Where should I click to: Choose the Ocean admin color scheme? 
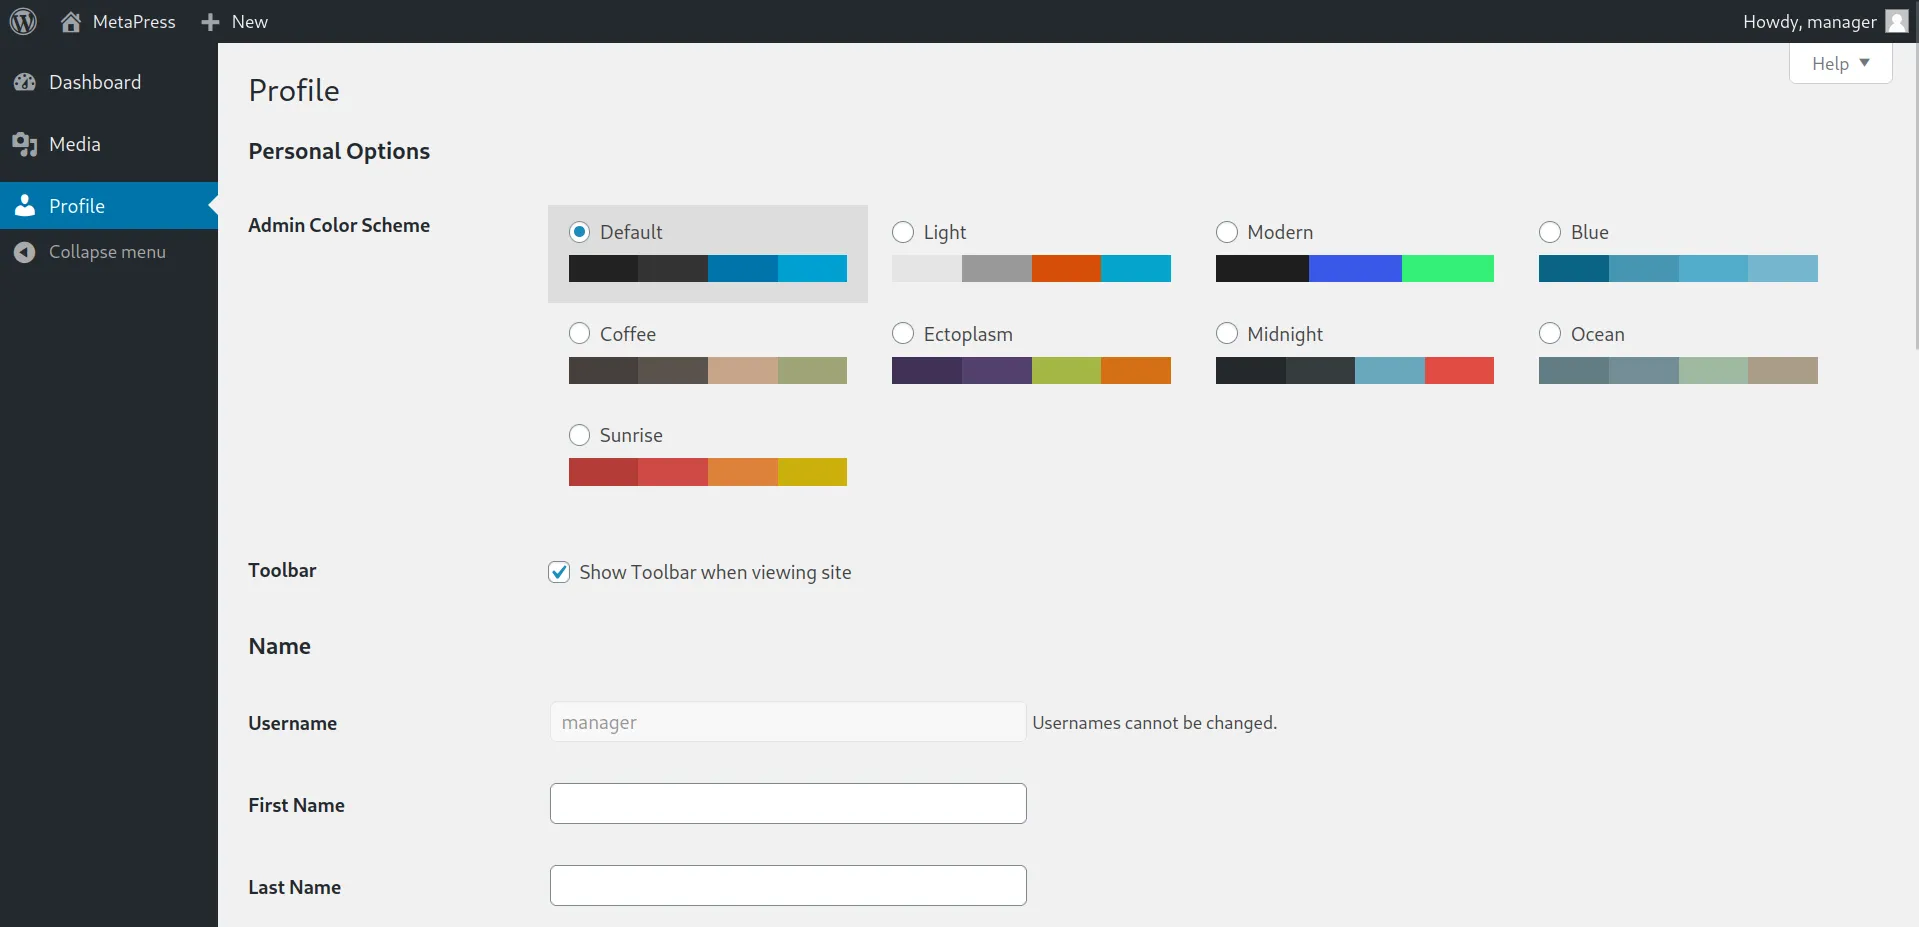click(x=1550, y=333)
